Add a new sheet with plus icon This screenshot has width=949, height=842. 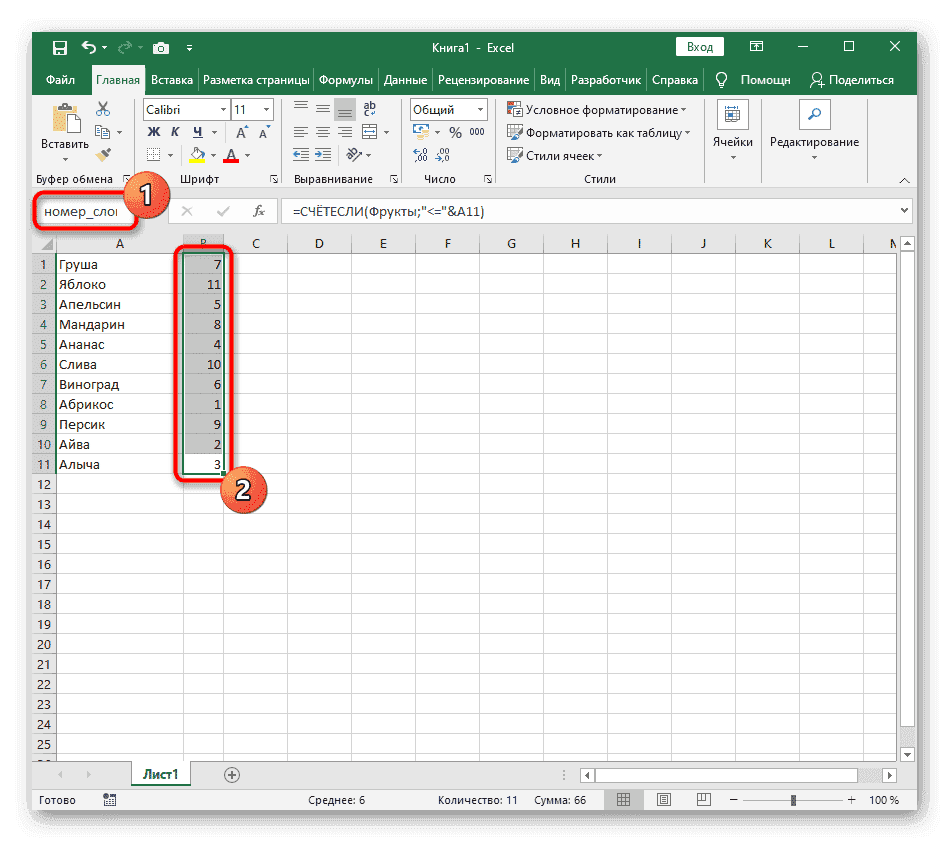click(x=232, y=774)
